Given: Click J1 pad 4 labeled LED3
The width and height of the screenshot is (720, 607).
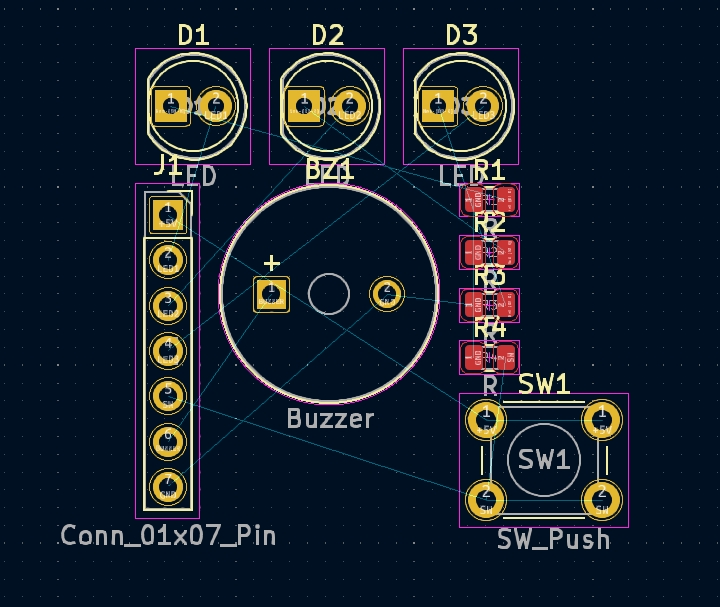Looking at the screenshot, I should (x=168, y=351).
